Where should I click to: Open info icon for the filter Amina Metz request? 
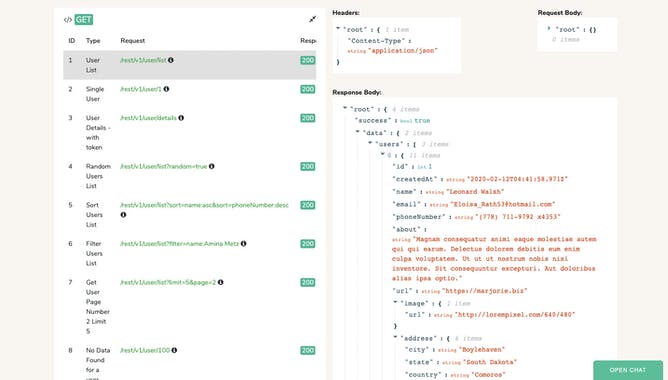point(243,244)
